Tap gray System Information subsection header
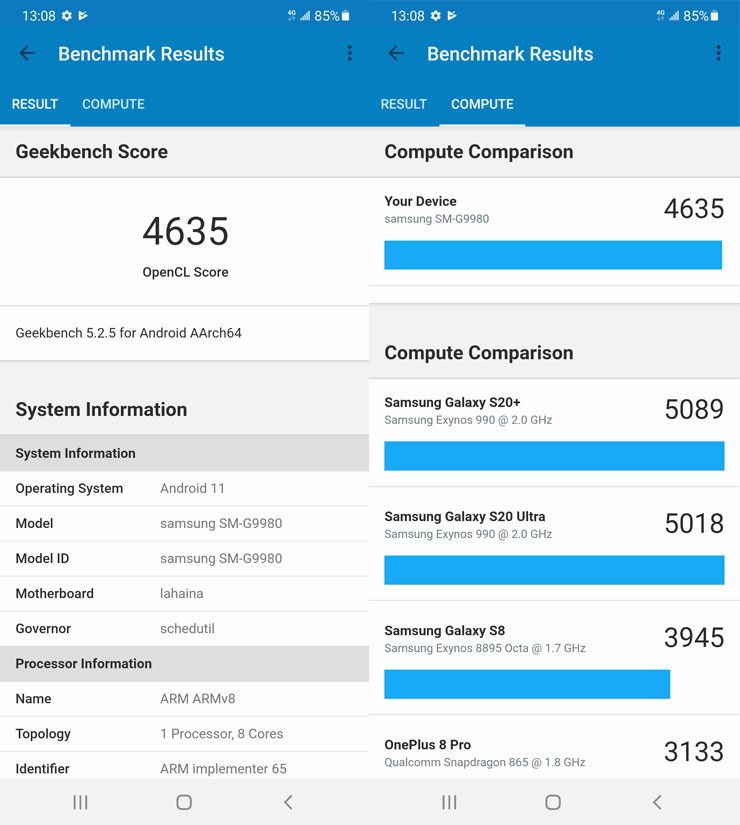 click(x=184, y=453)
